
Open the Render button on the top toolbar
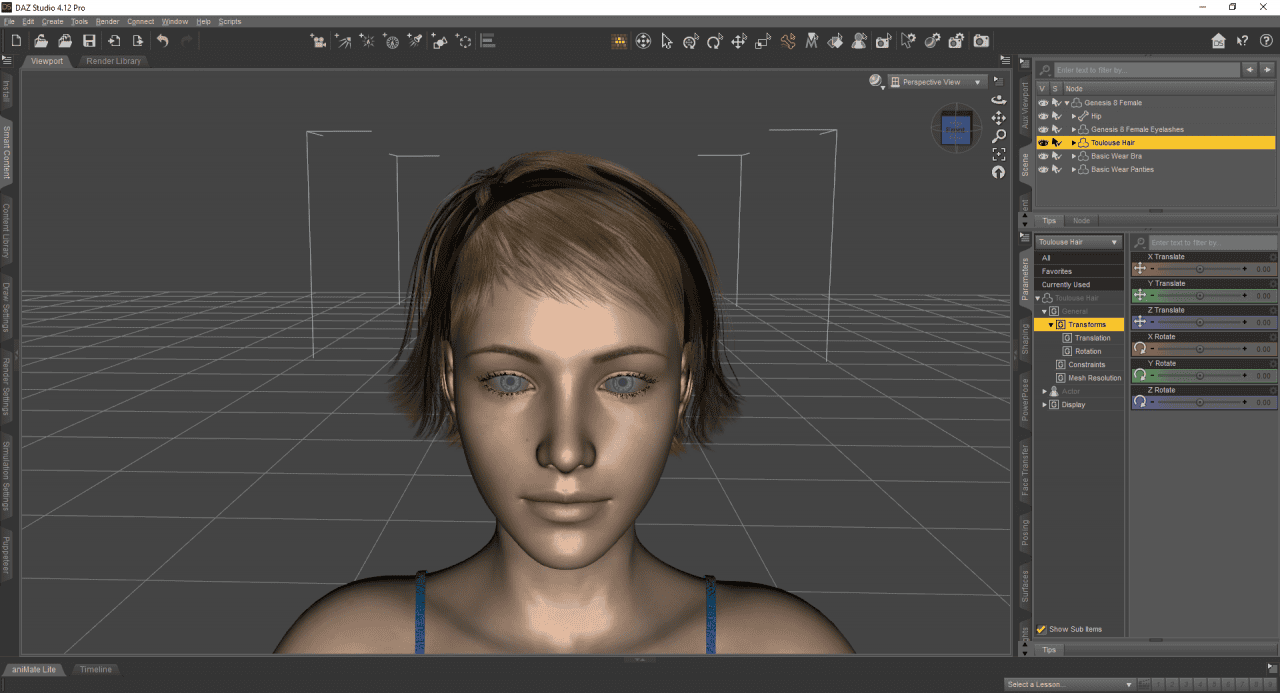click(980, 41)
